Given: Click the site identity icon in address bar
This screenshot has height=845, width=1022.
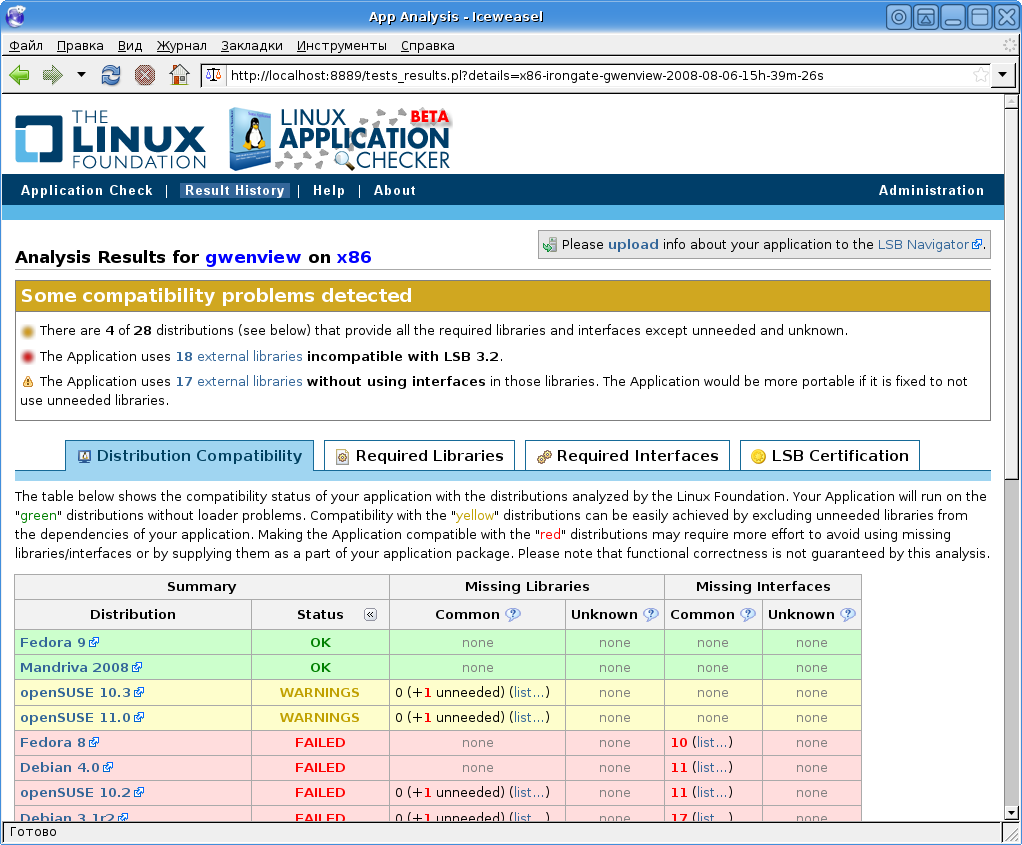Looking at the screenshot, I should click(x=214, y=75).
